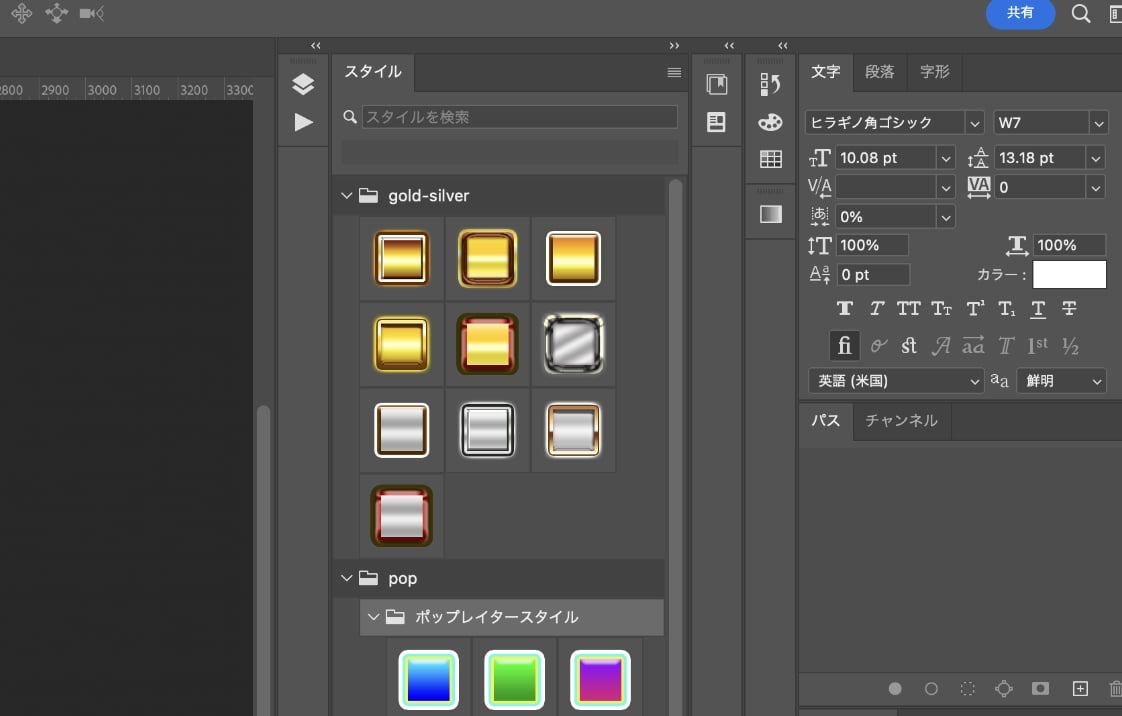Click the blue 共有 button
The height and width of the screenshot is (716, 1122).
1020,13
